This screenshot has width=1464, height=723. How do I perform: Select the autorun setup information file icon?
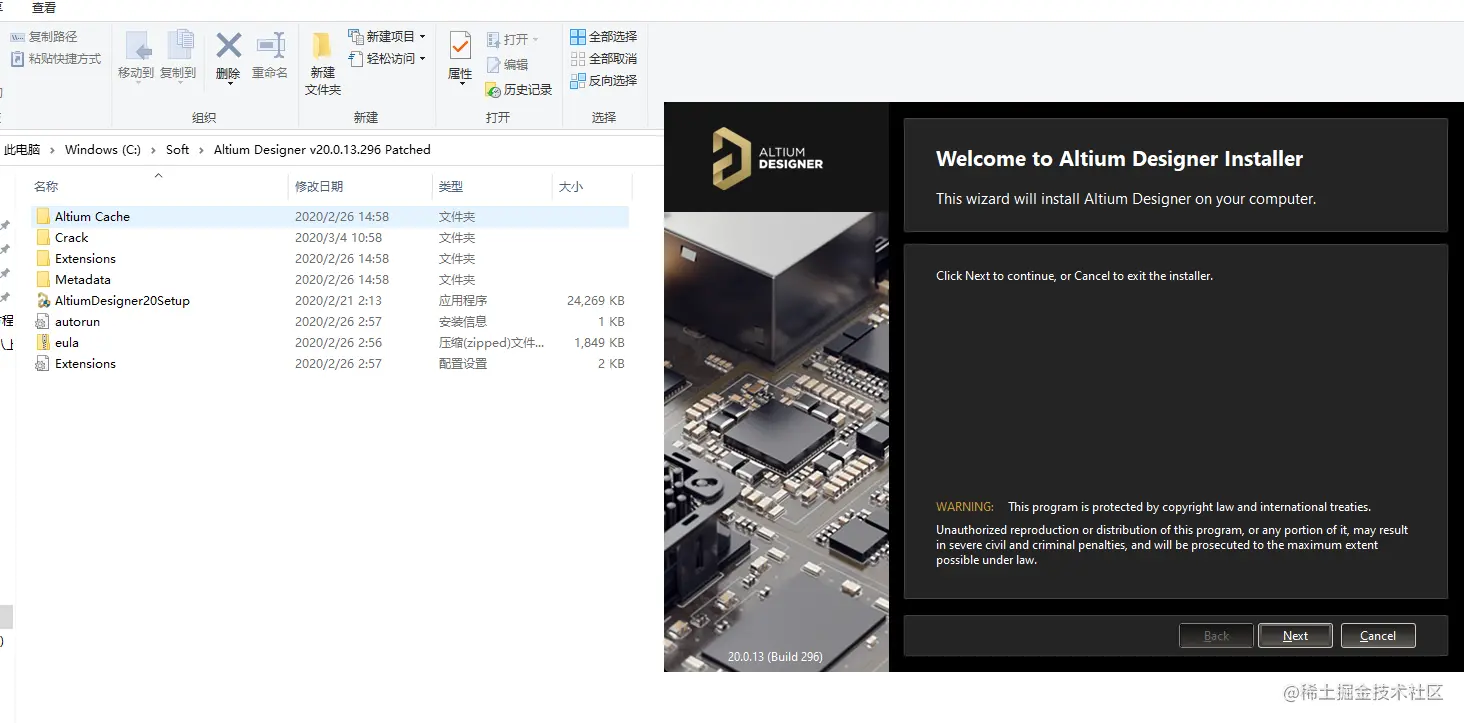[43, 321]
